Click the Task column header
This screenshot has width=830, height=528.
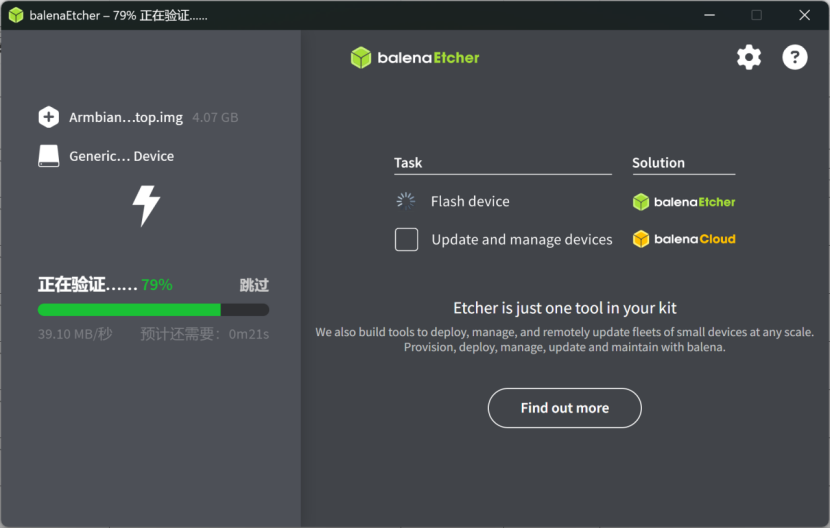point(408,163)
